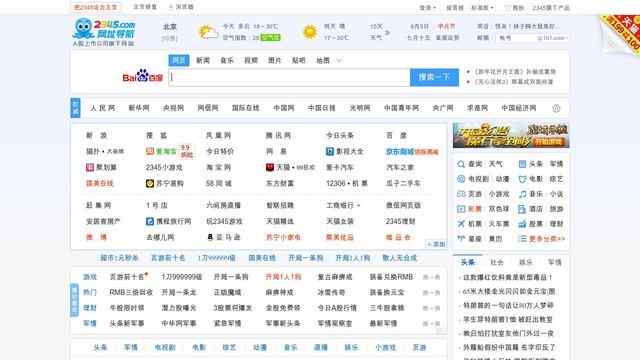Screen dimensions: 640x360
Task: Expand more search types after 地图
Action: click(x=339, y=60)
